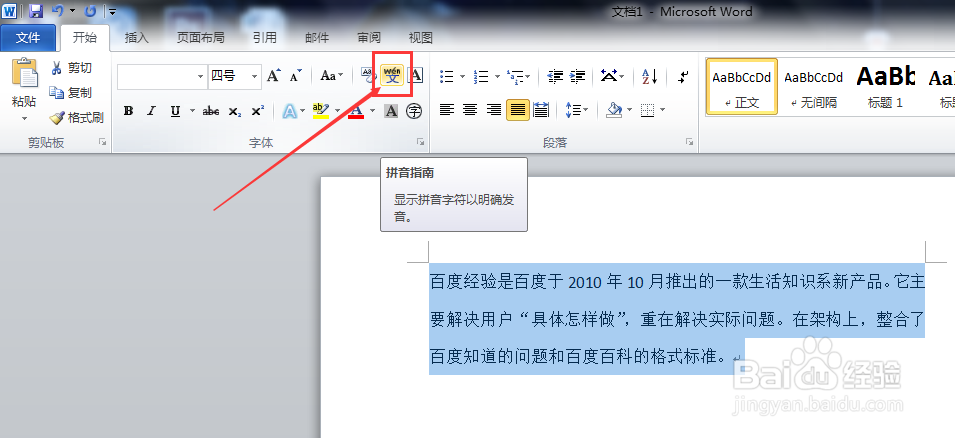Apply character border with boxed A icon
The image size is (955, 438).
click(x=415, y=76)
